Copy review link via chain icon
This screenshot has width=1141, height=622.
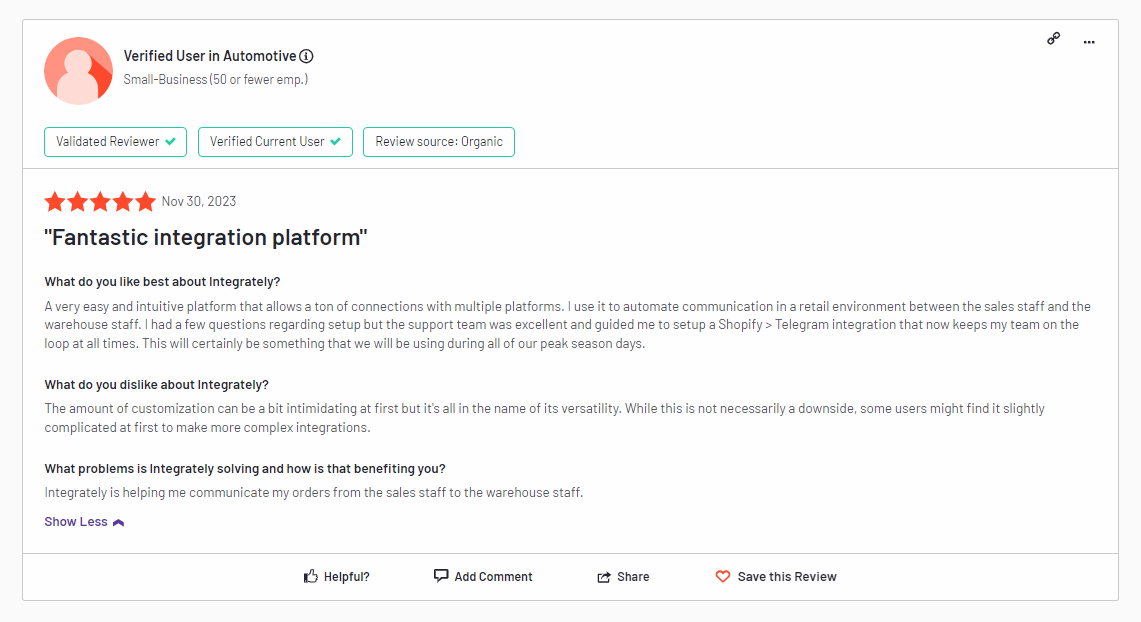pos(1053,39)
